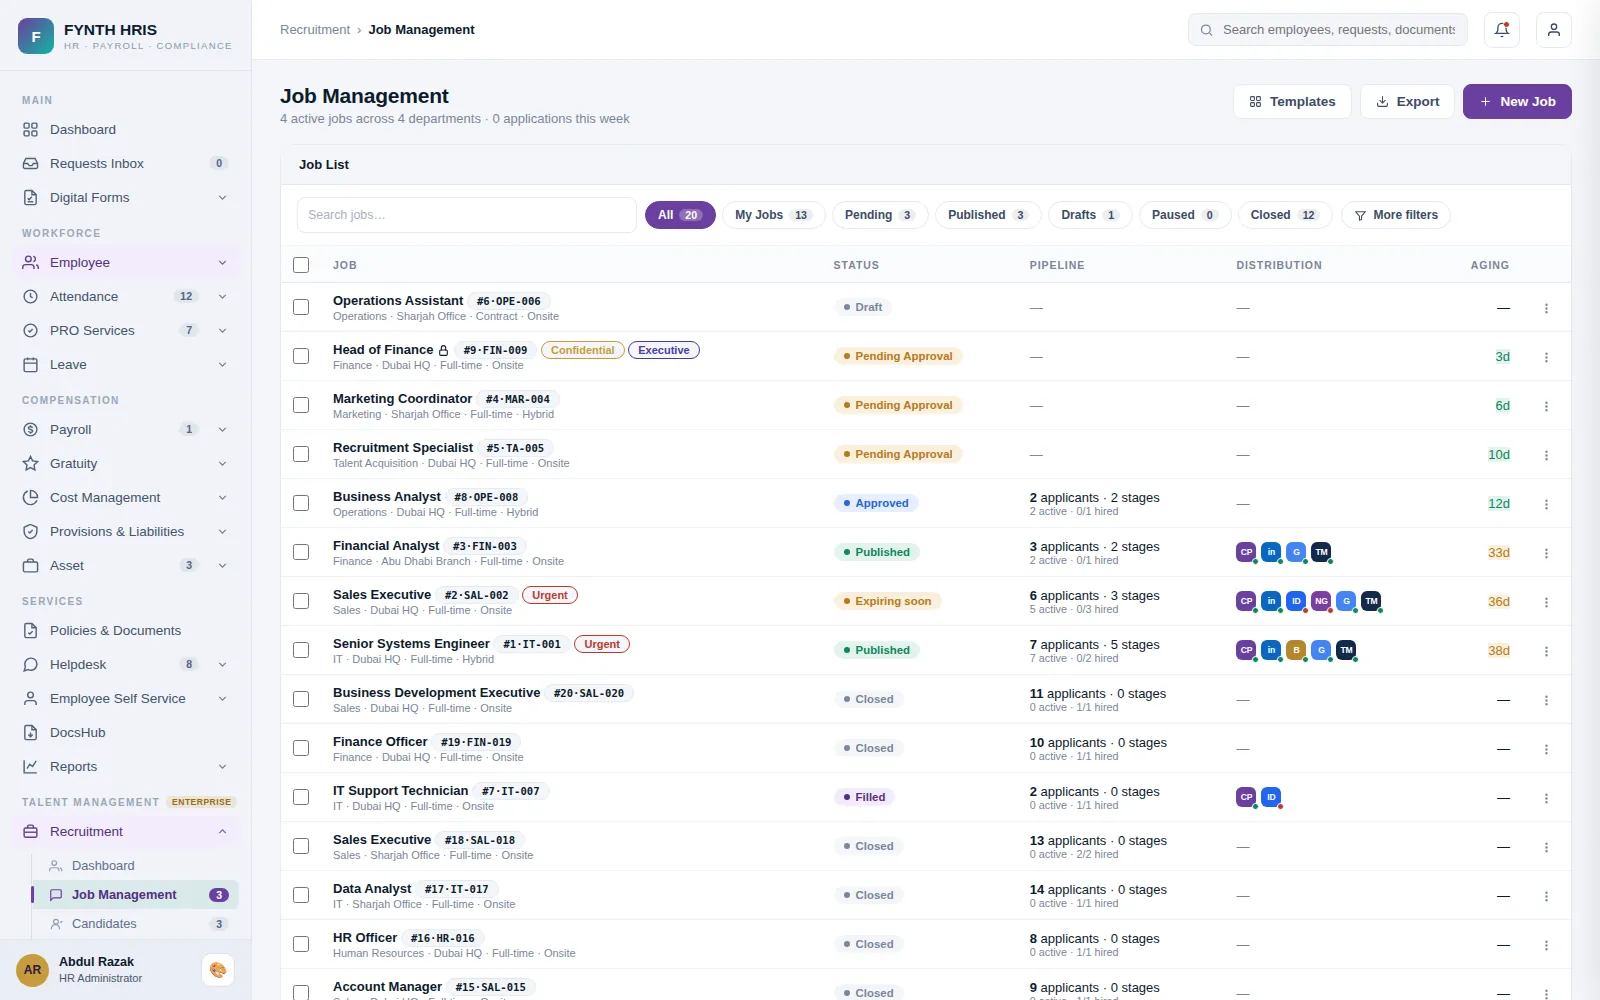This screenshot has height=1000, width=1600.
Task: Check the Senior Systems Engineer row checkbox
Action: tap(301, 650)
